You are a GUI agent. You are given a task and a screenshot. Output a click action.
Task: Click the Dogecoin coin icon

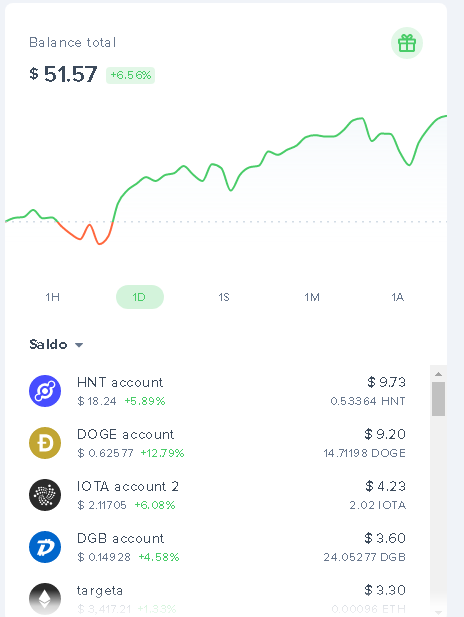click(45, 443)
